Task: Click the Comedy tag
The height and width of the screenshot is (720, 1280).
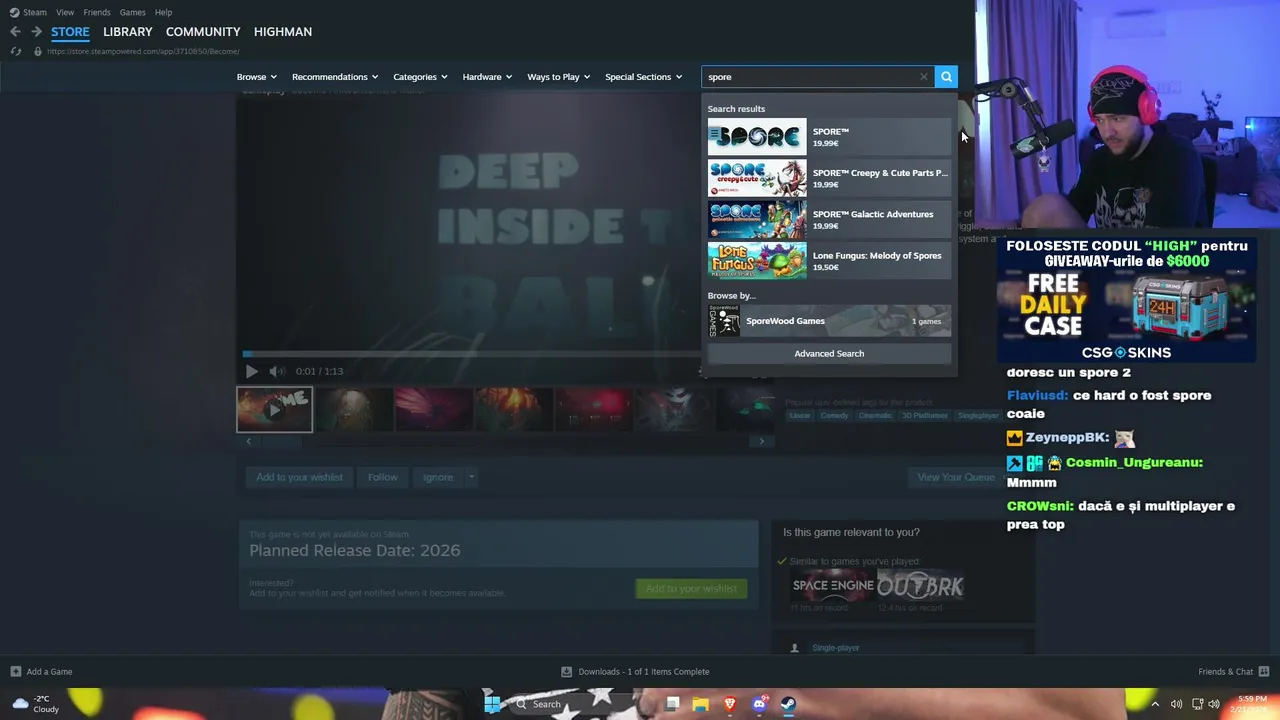Action: tap(834, 415)
